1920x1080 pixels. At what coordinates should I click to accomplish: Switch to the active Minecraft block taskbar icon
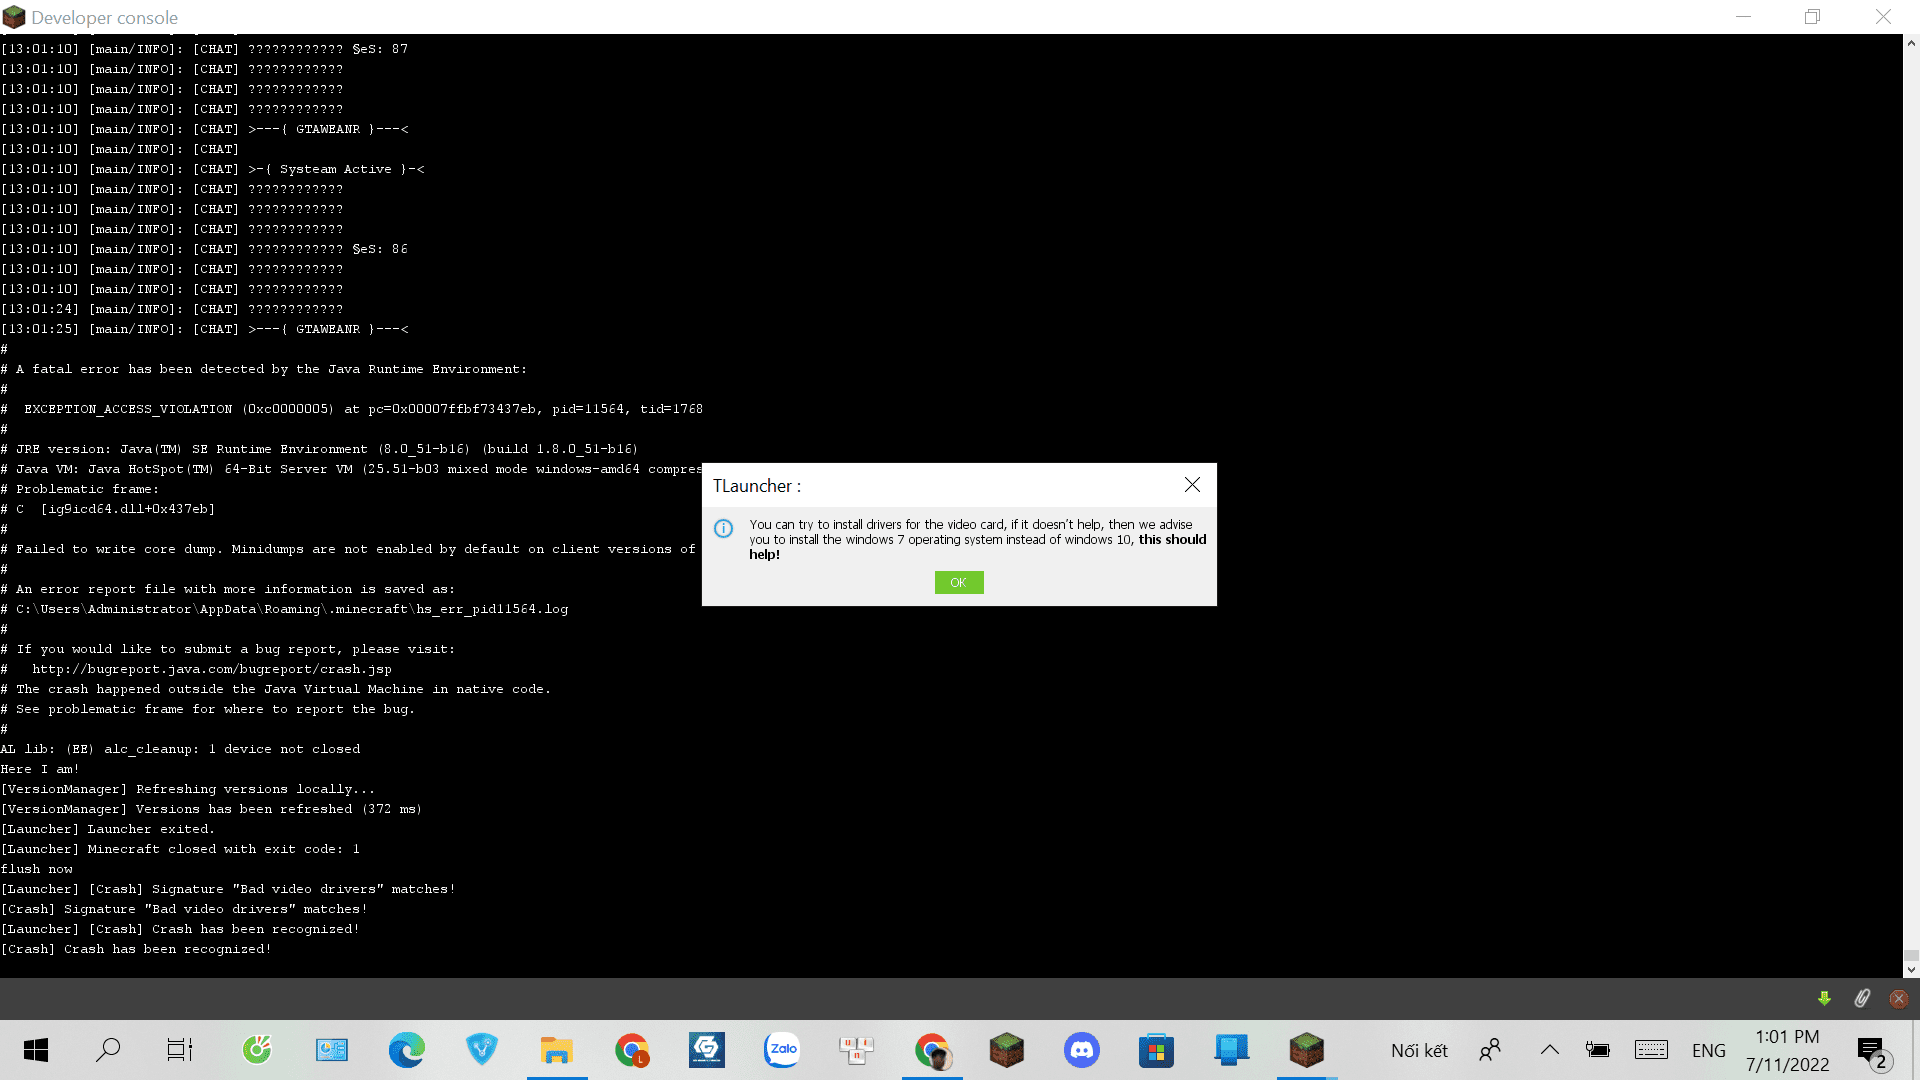click(1306, 1050)
